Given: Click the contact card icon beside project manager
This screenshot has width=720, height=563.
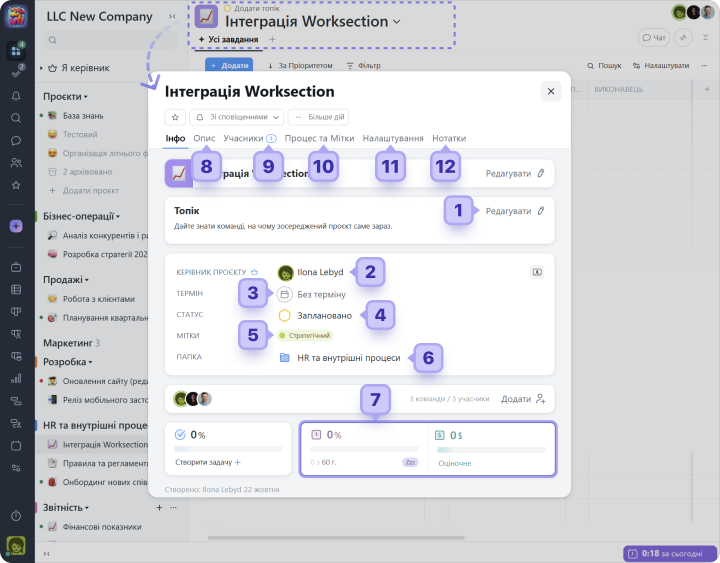Looking at the screenshot, I should (x=537, y=271).
